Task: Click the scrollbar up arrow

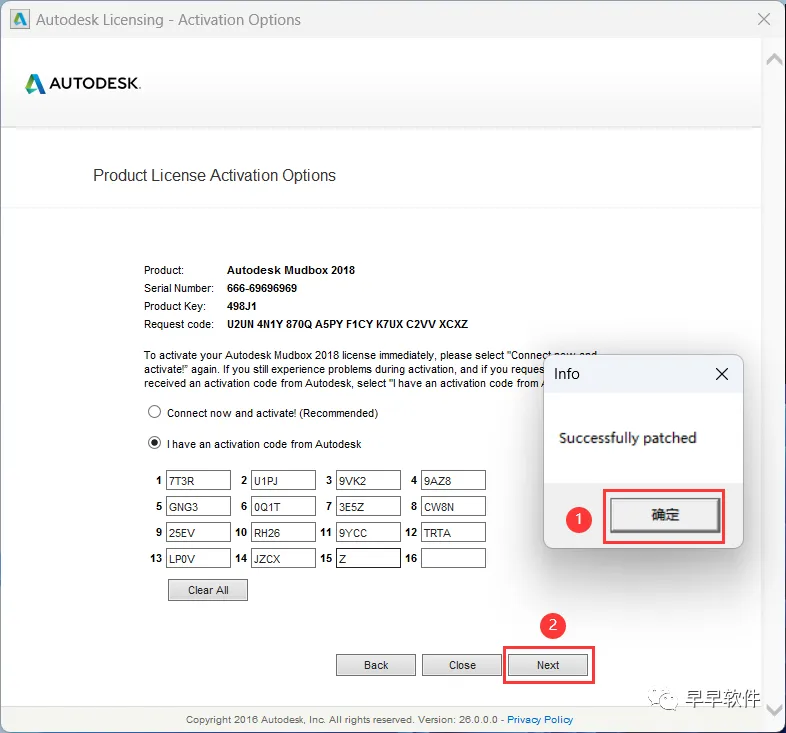Action: tap(774, 59)
